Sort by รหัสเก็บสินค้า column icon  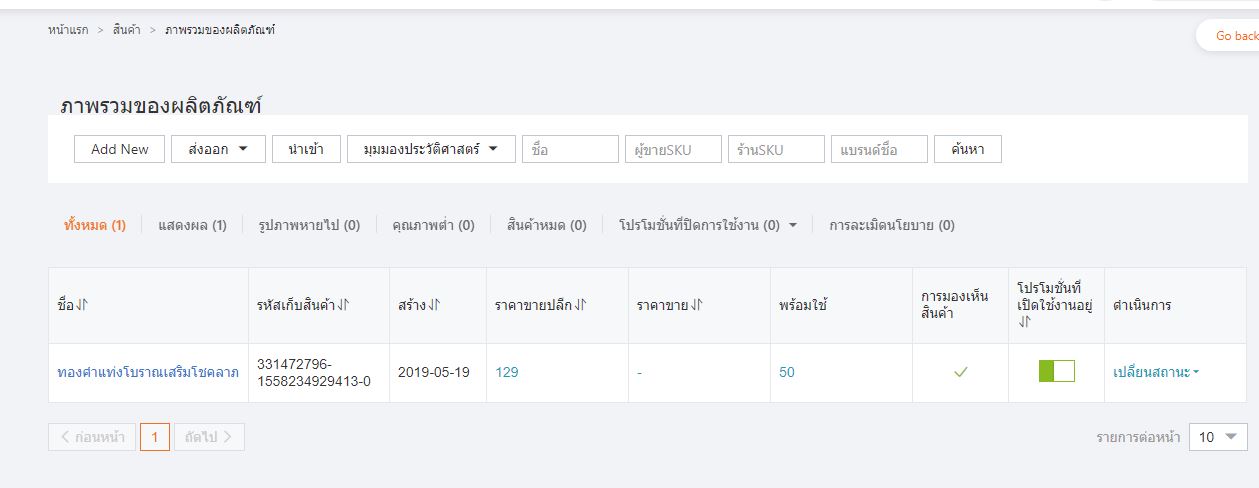(x=343, y=305)
